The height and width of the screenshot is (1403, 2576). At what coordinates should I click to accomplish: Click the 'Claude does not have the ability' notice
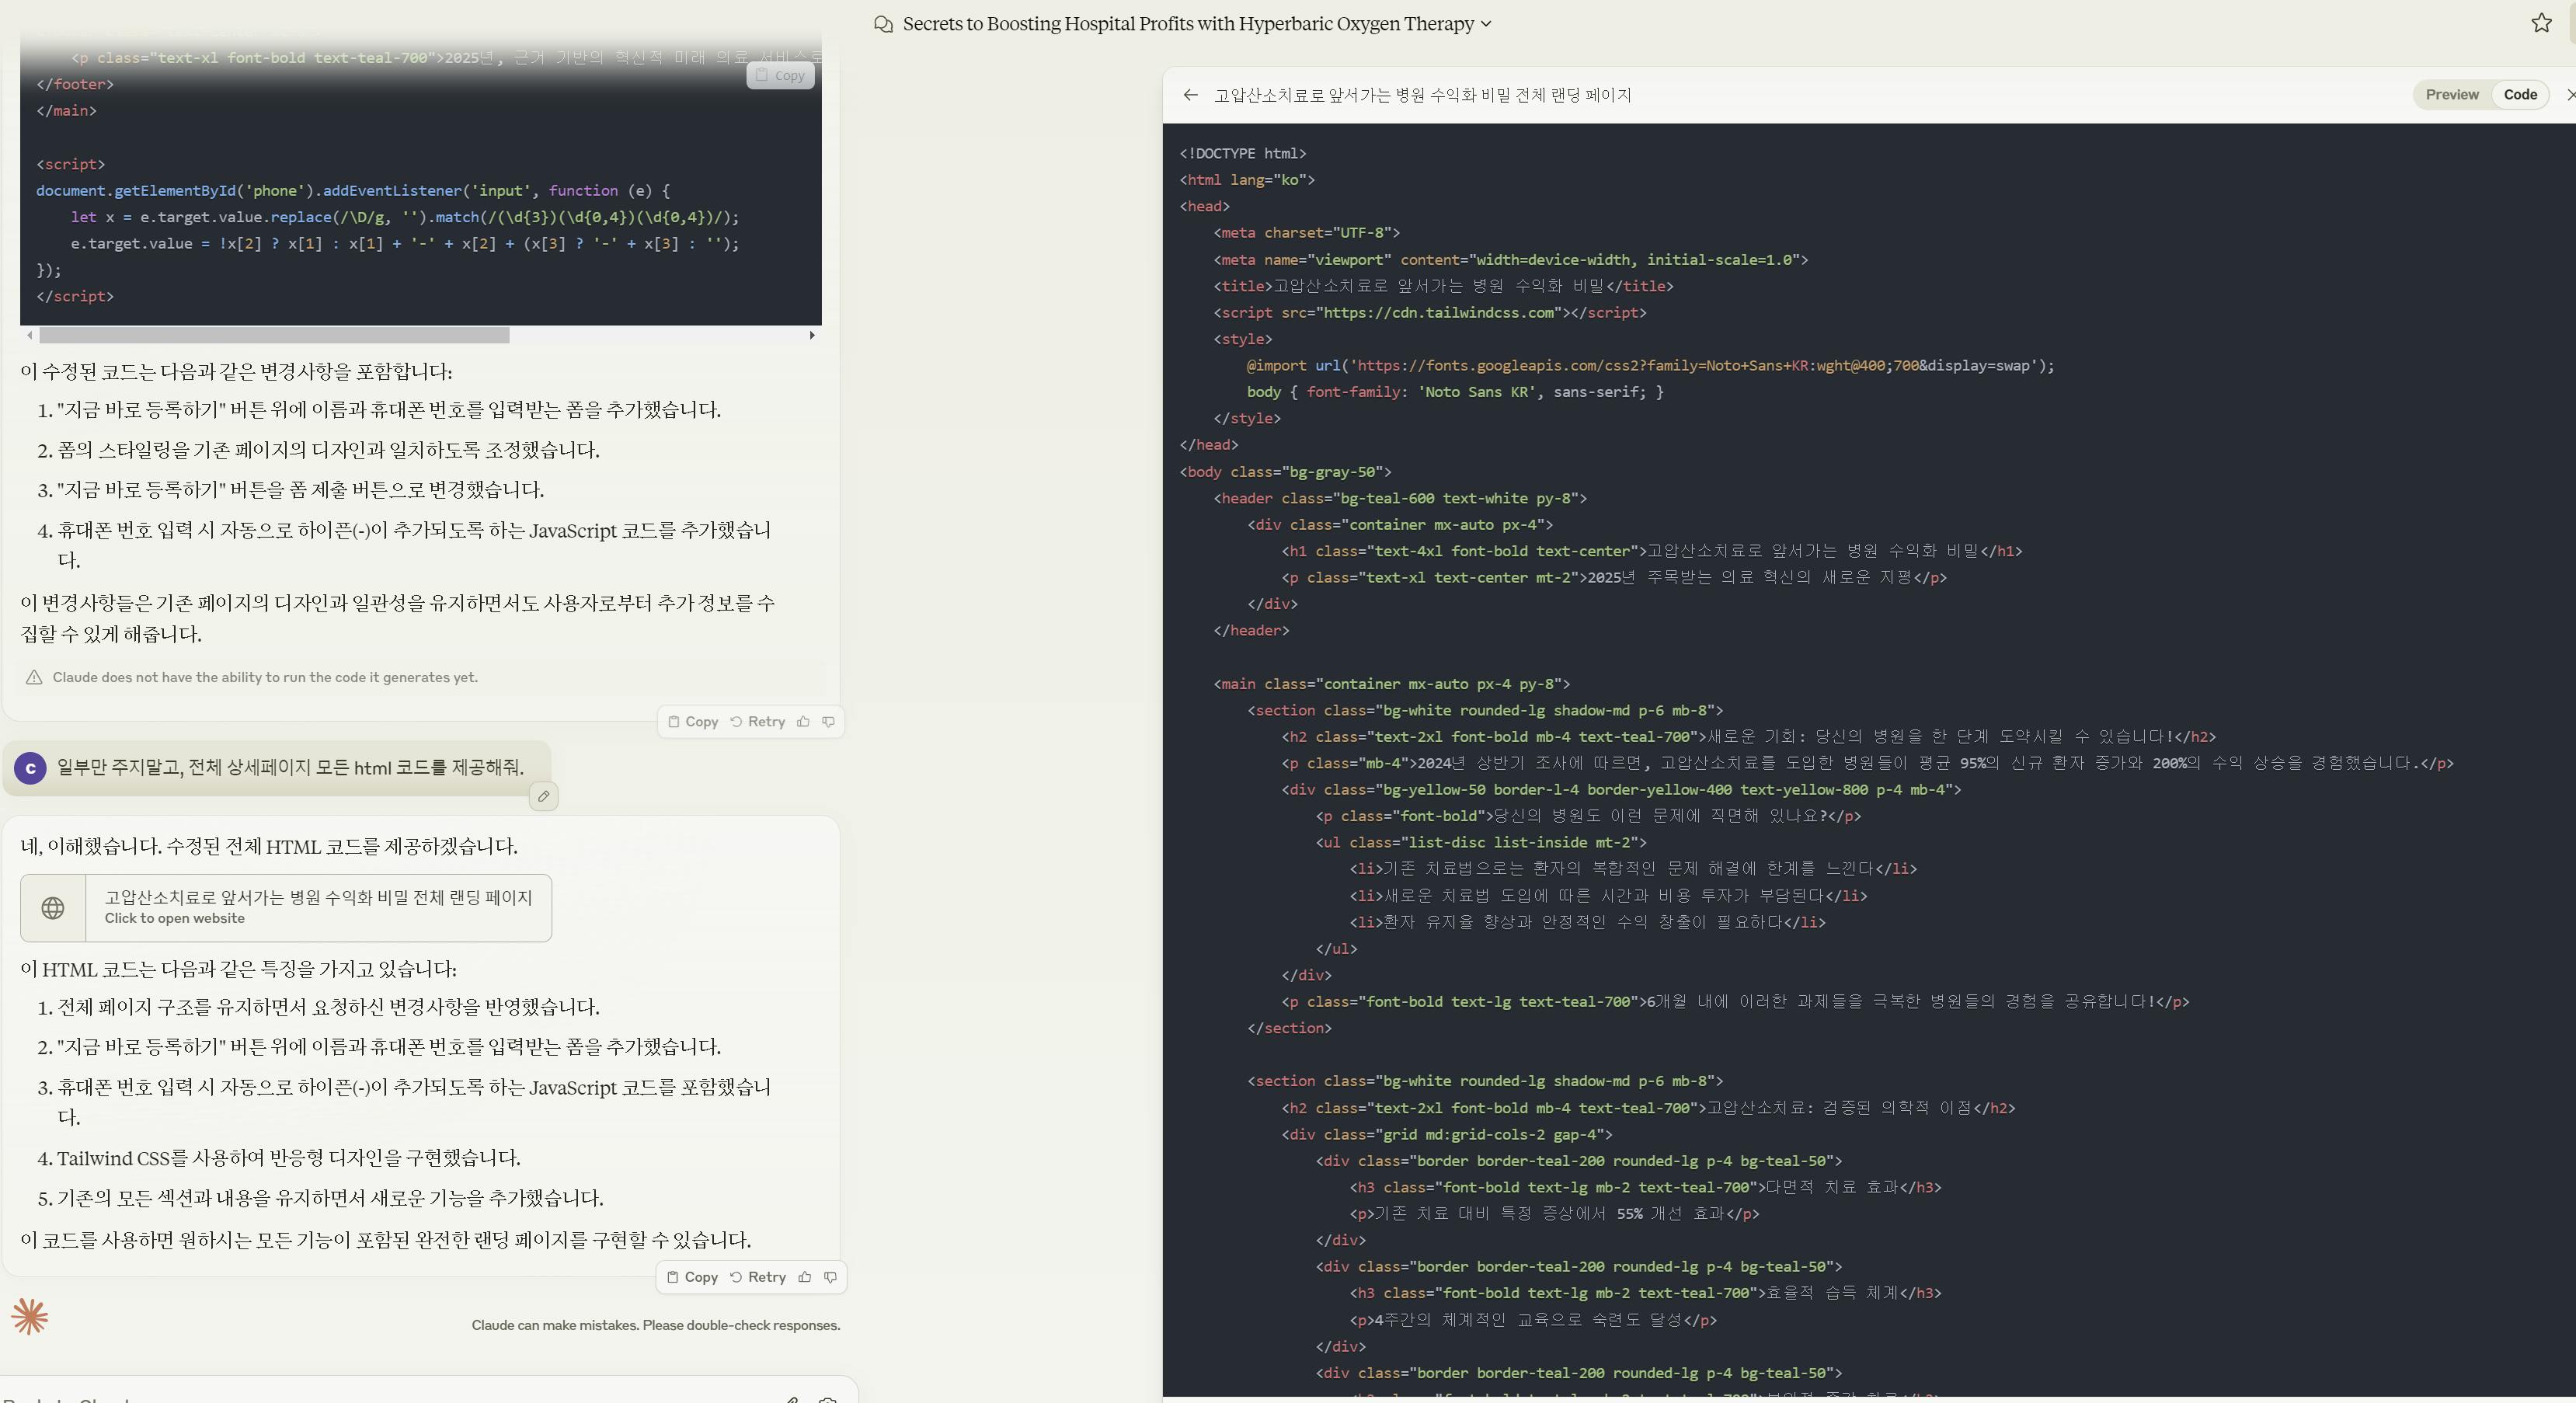265,678
